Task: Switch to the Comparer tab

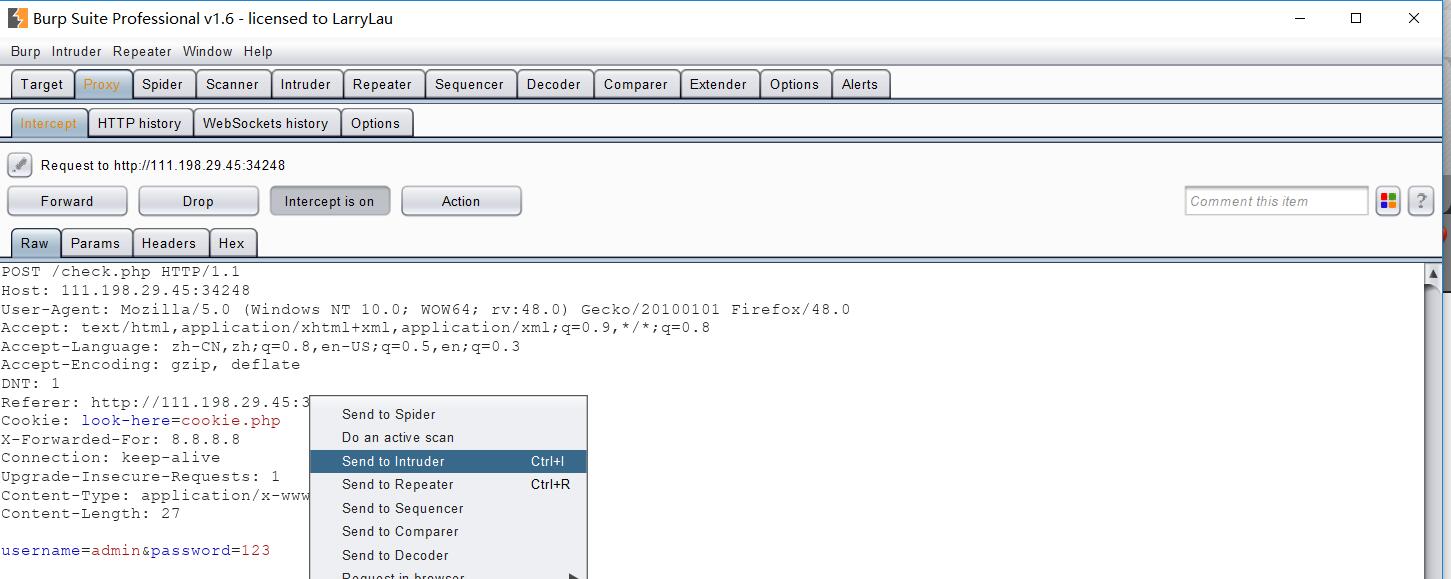Action: coord(636,84)
